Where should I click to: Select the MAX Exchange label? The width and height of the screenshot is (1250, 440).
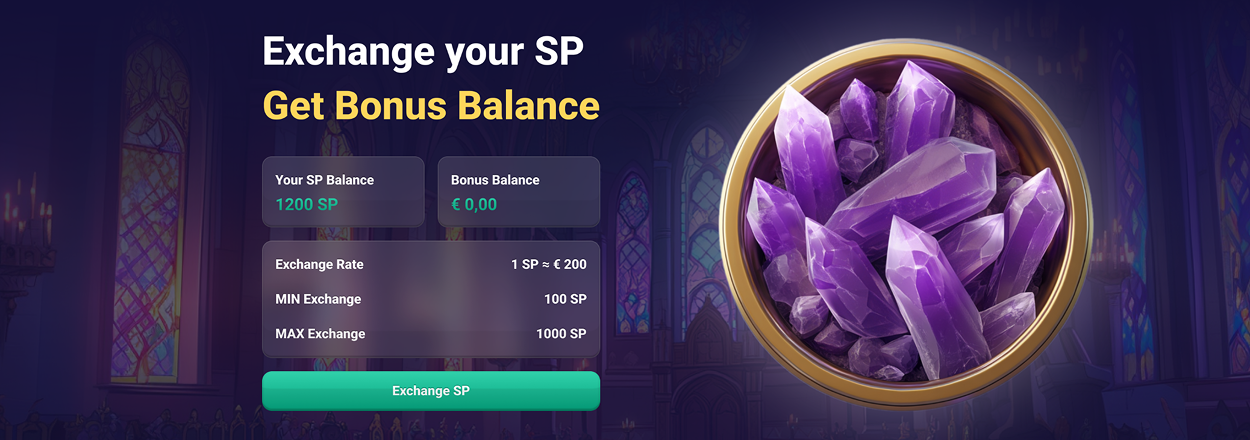coord(320,333)
